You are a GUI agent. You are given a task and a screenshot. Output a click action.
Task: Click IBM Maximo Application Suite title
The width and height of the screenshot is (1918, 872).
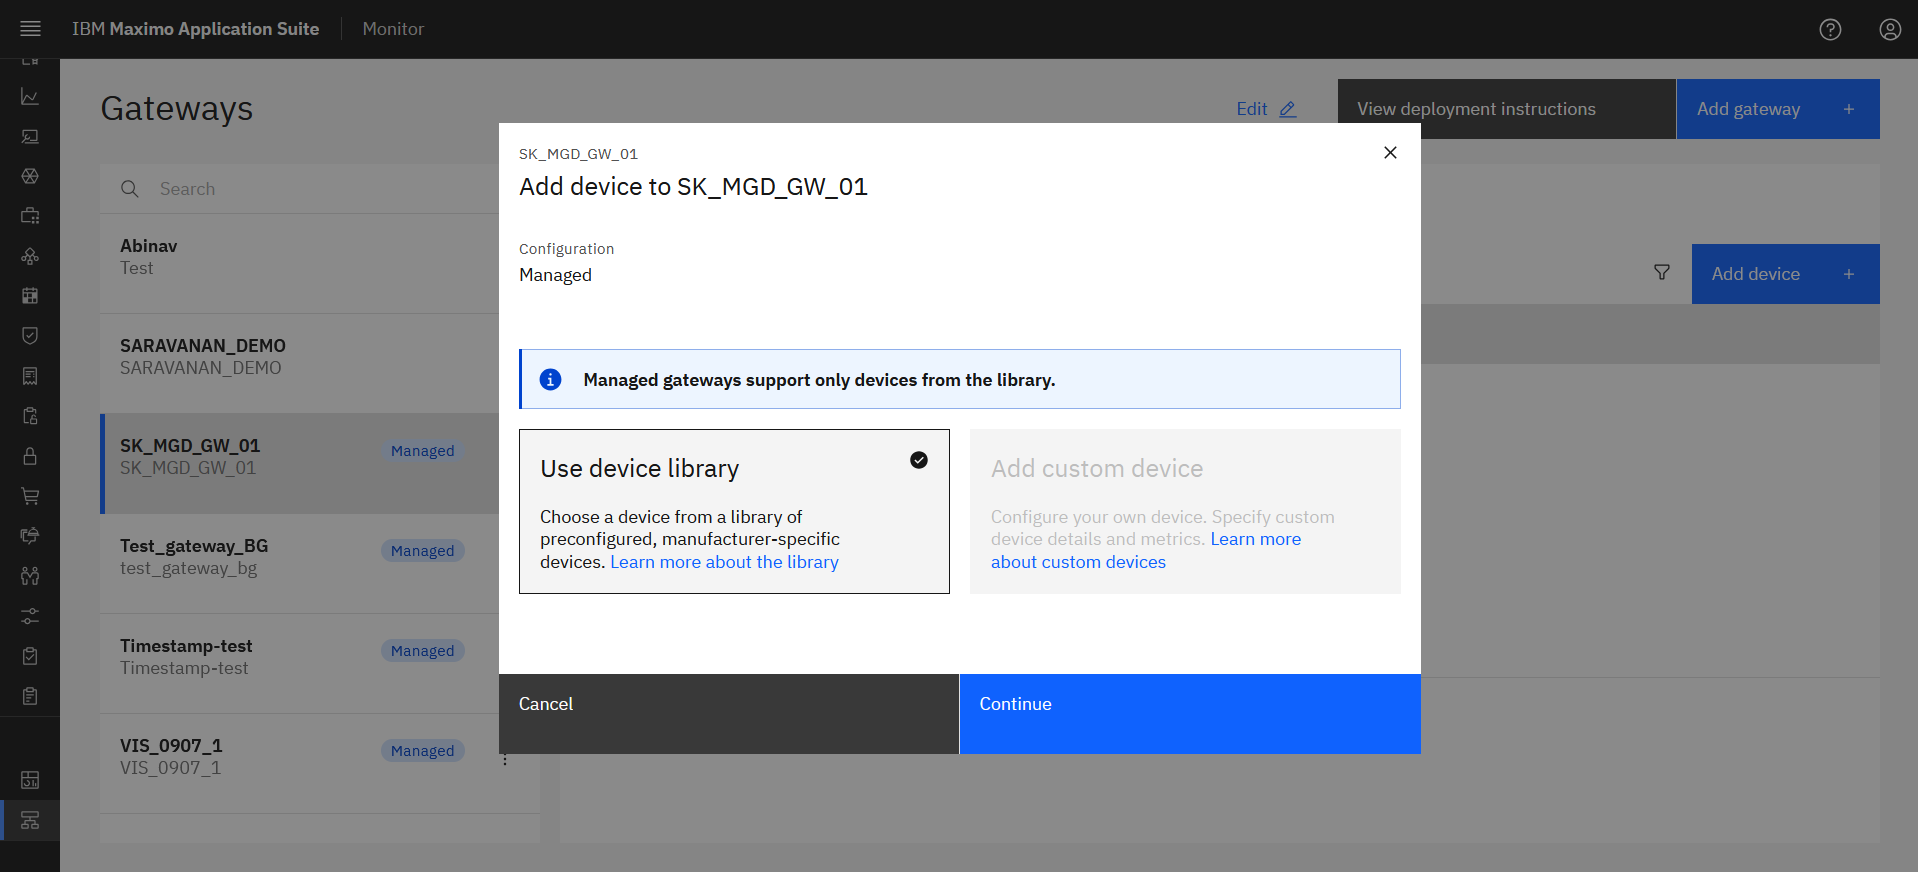pyautogui.click(x=195, y=29)
